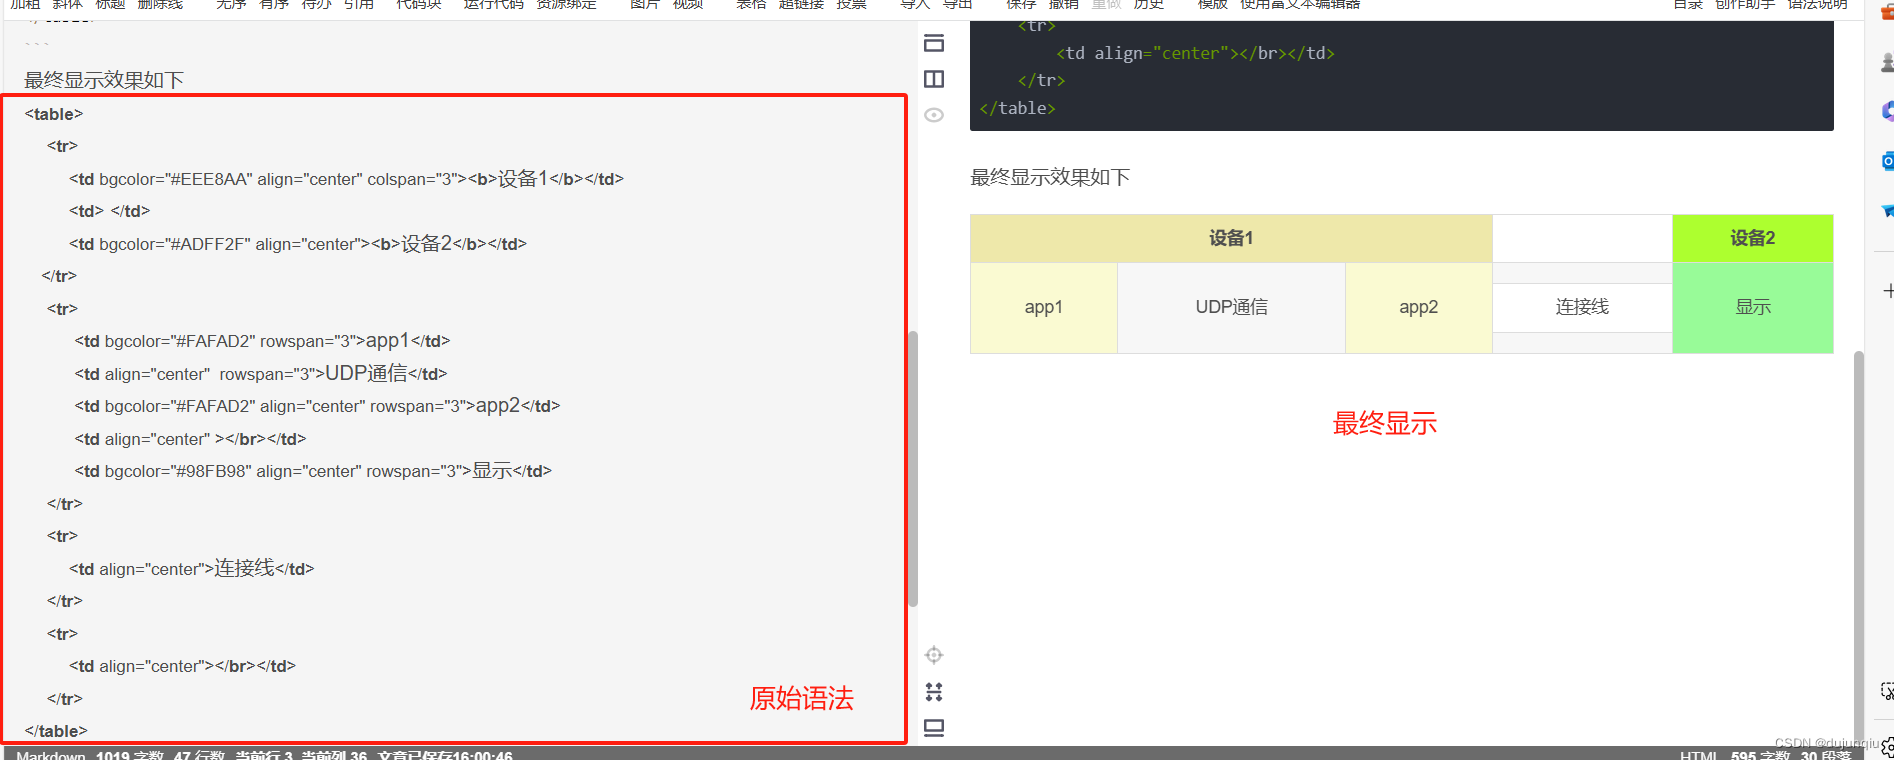This screenshot has height=760, width=1894.
Task: Click the editor pane vertical scrollbar
Action: pyautogui.click(x=912, y=468)
